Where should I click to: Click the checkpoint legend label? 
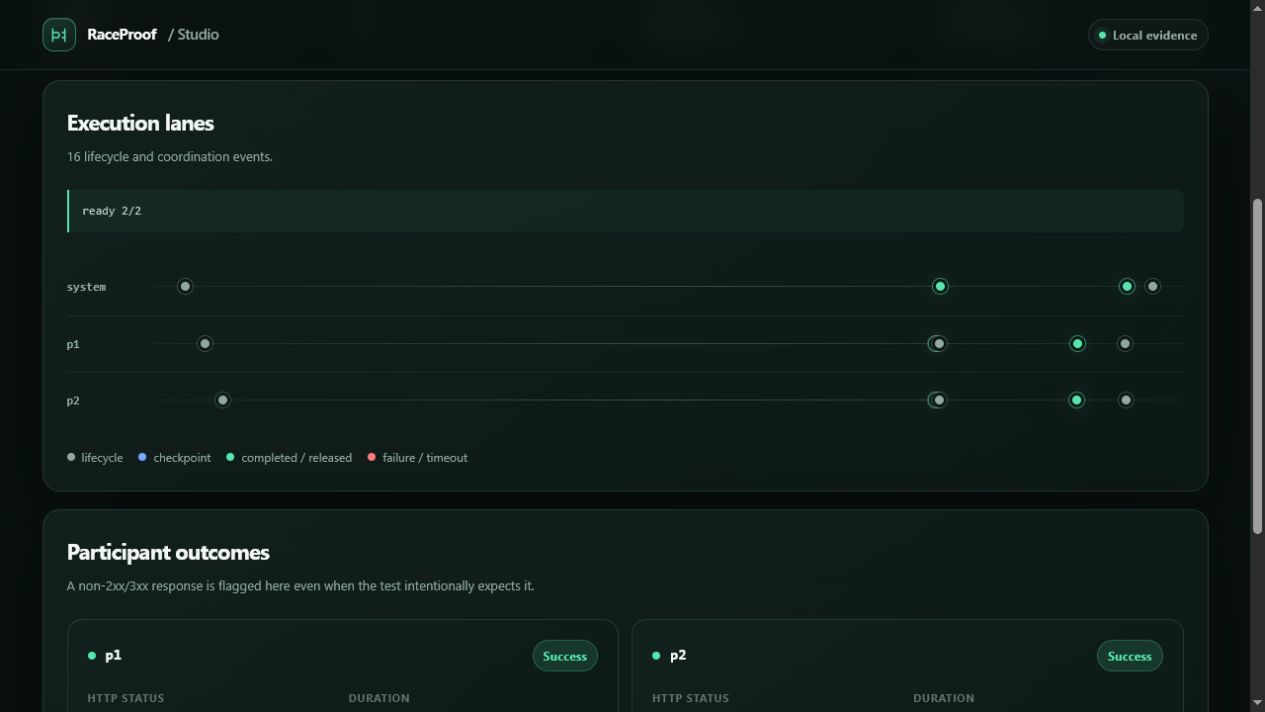point(182,458)
